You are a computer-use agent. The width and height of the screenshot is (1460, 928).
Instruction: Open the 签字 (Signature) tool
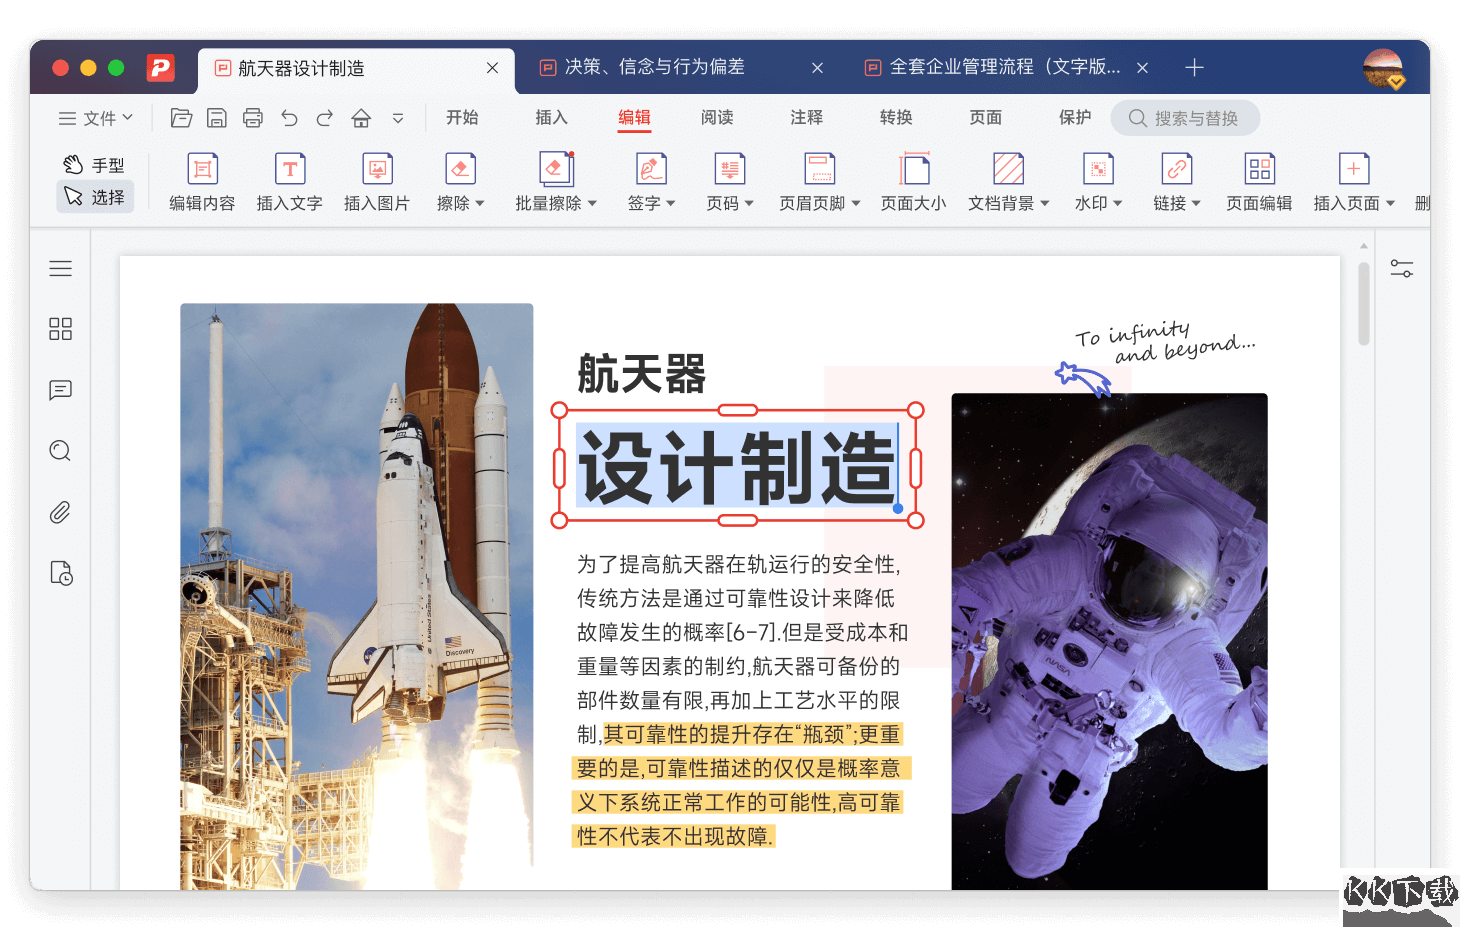650,182
